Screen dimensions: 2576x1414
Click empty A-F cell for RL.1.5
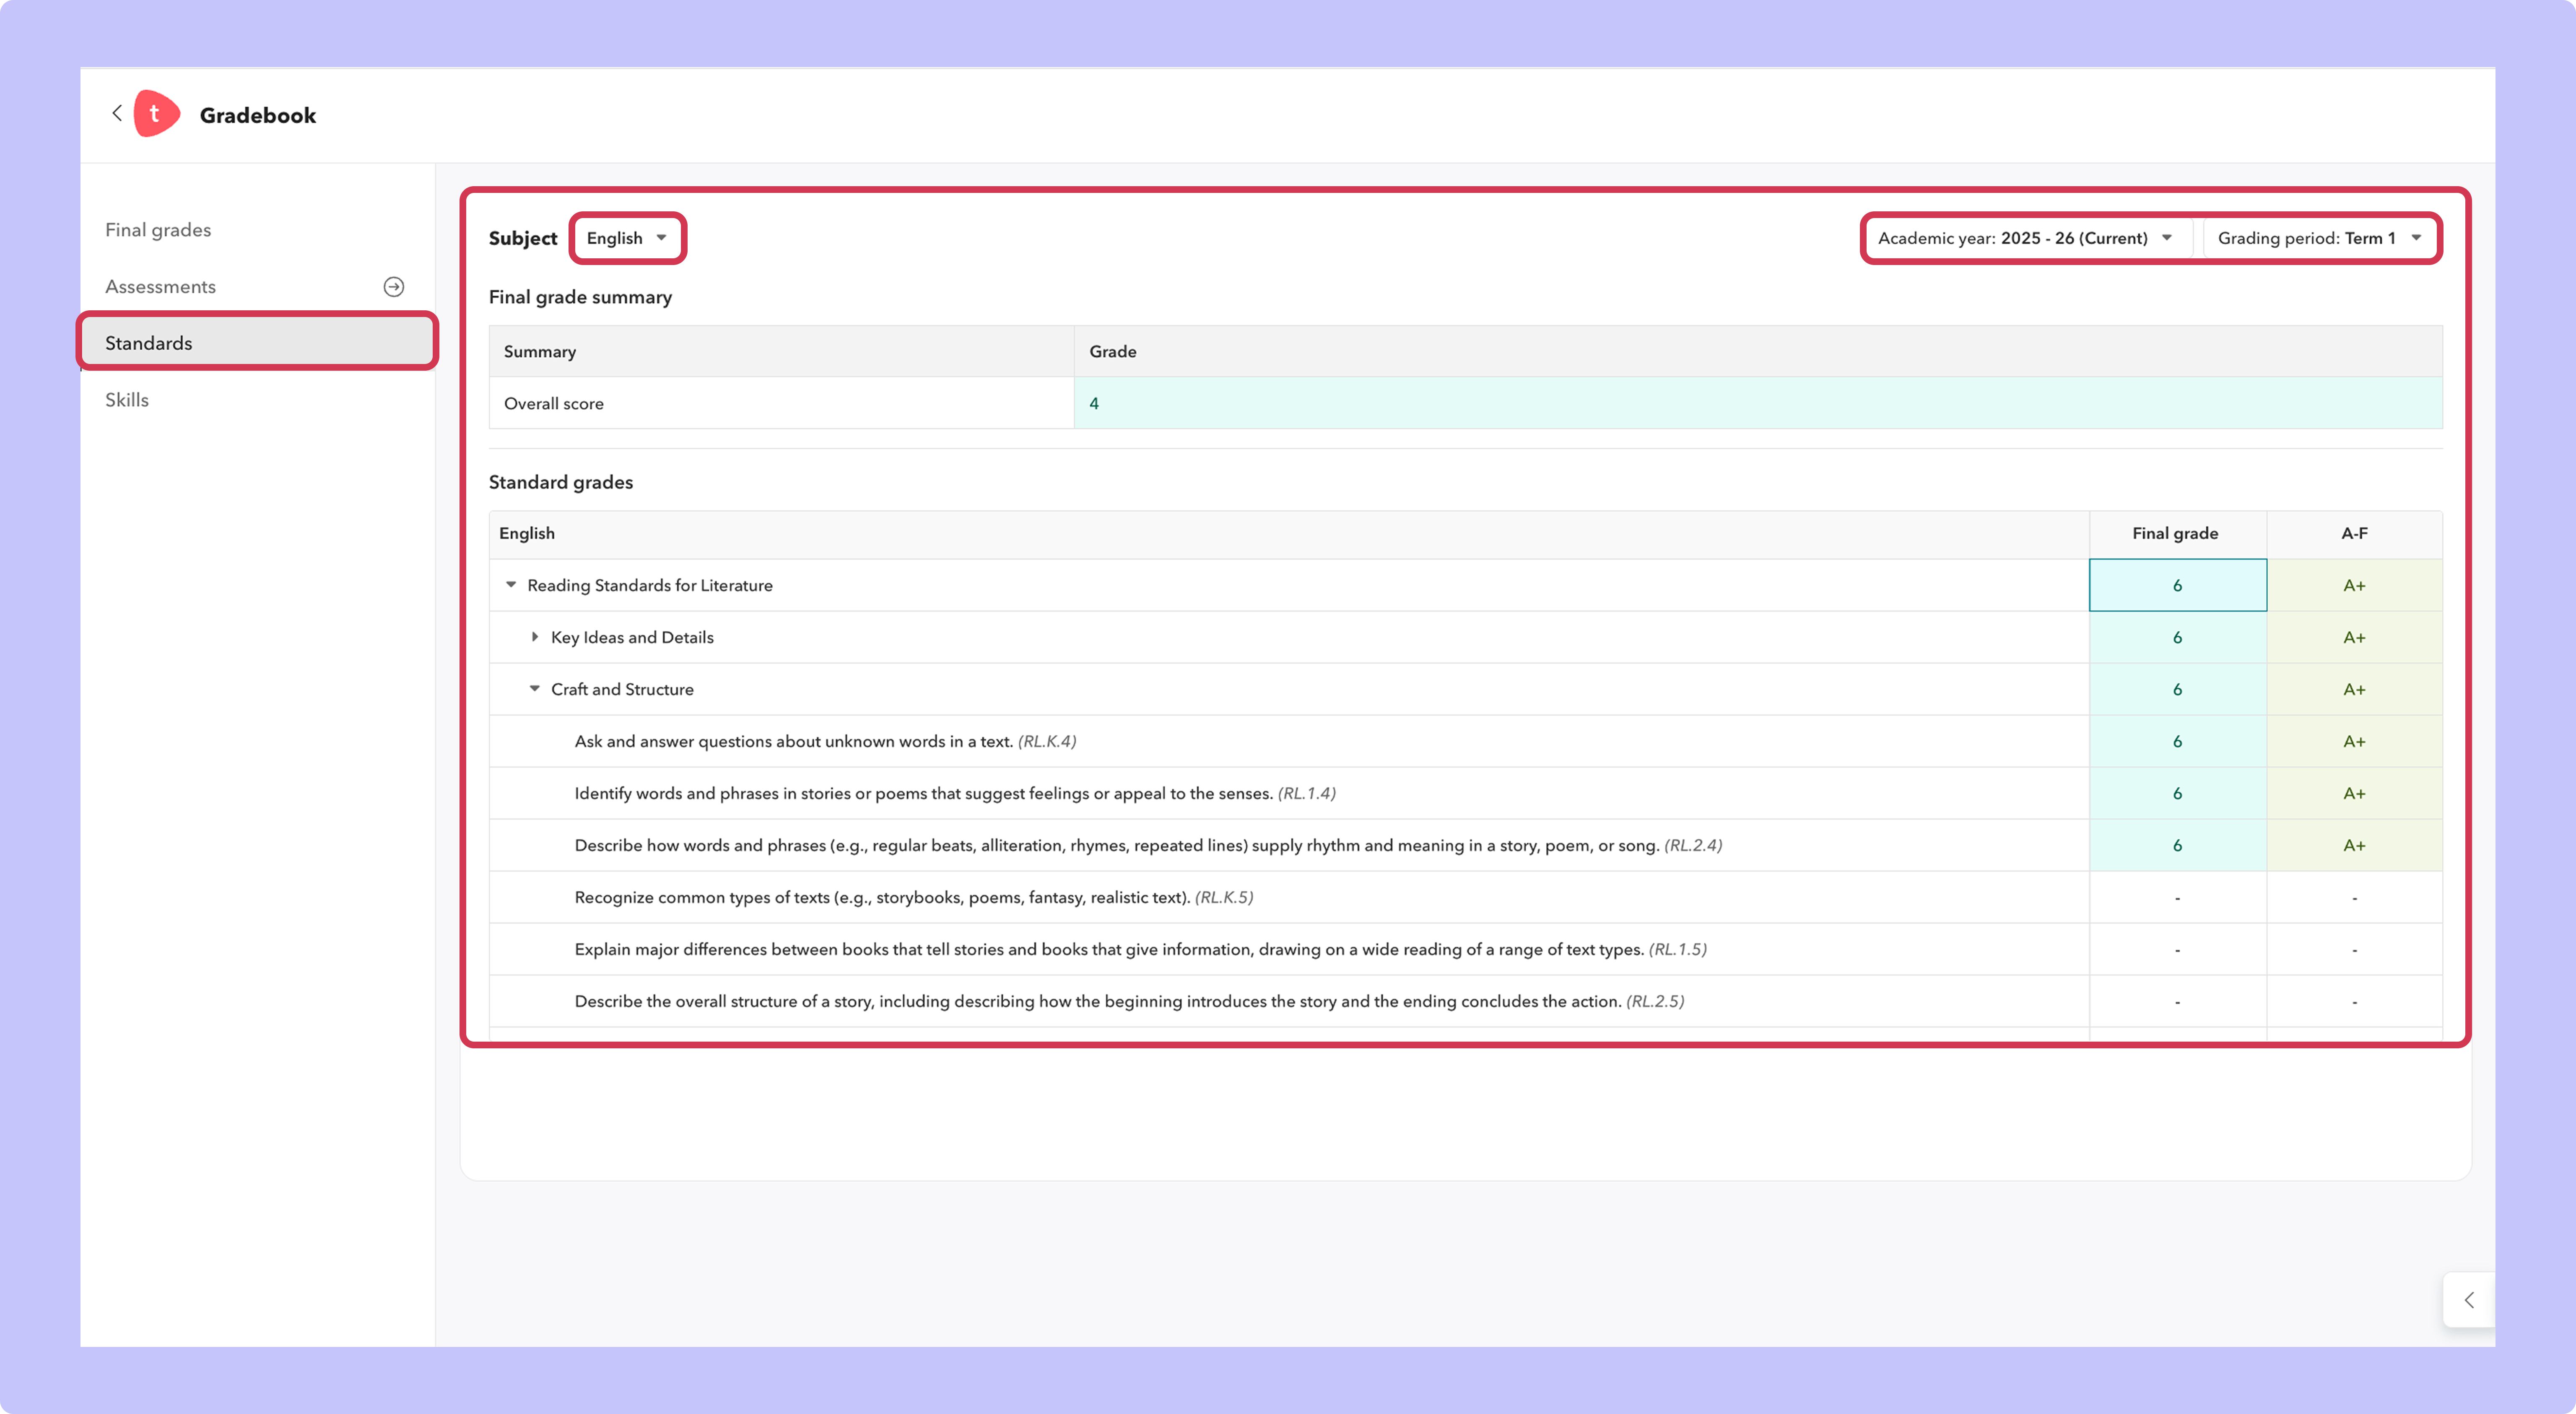(2355, 949)
